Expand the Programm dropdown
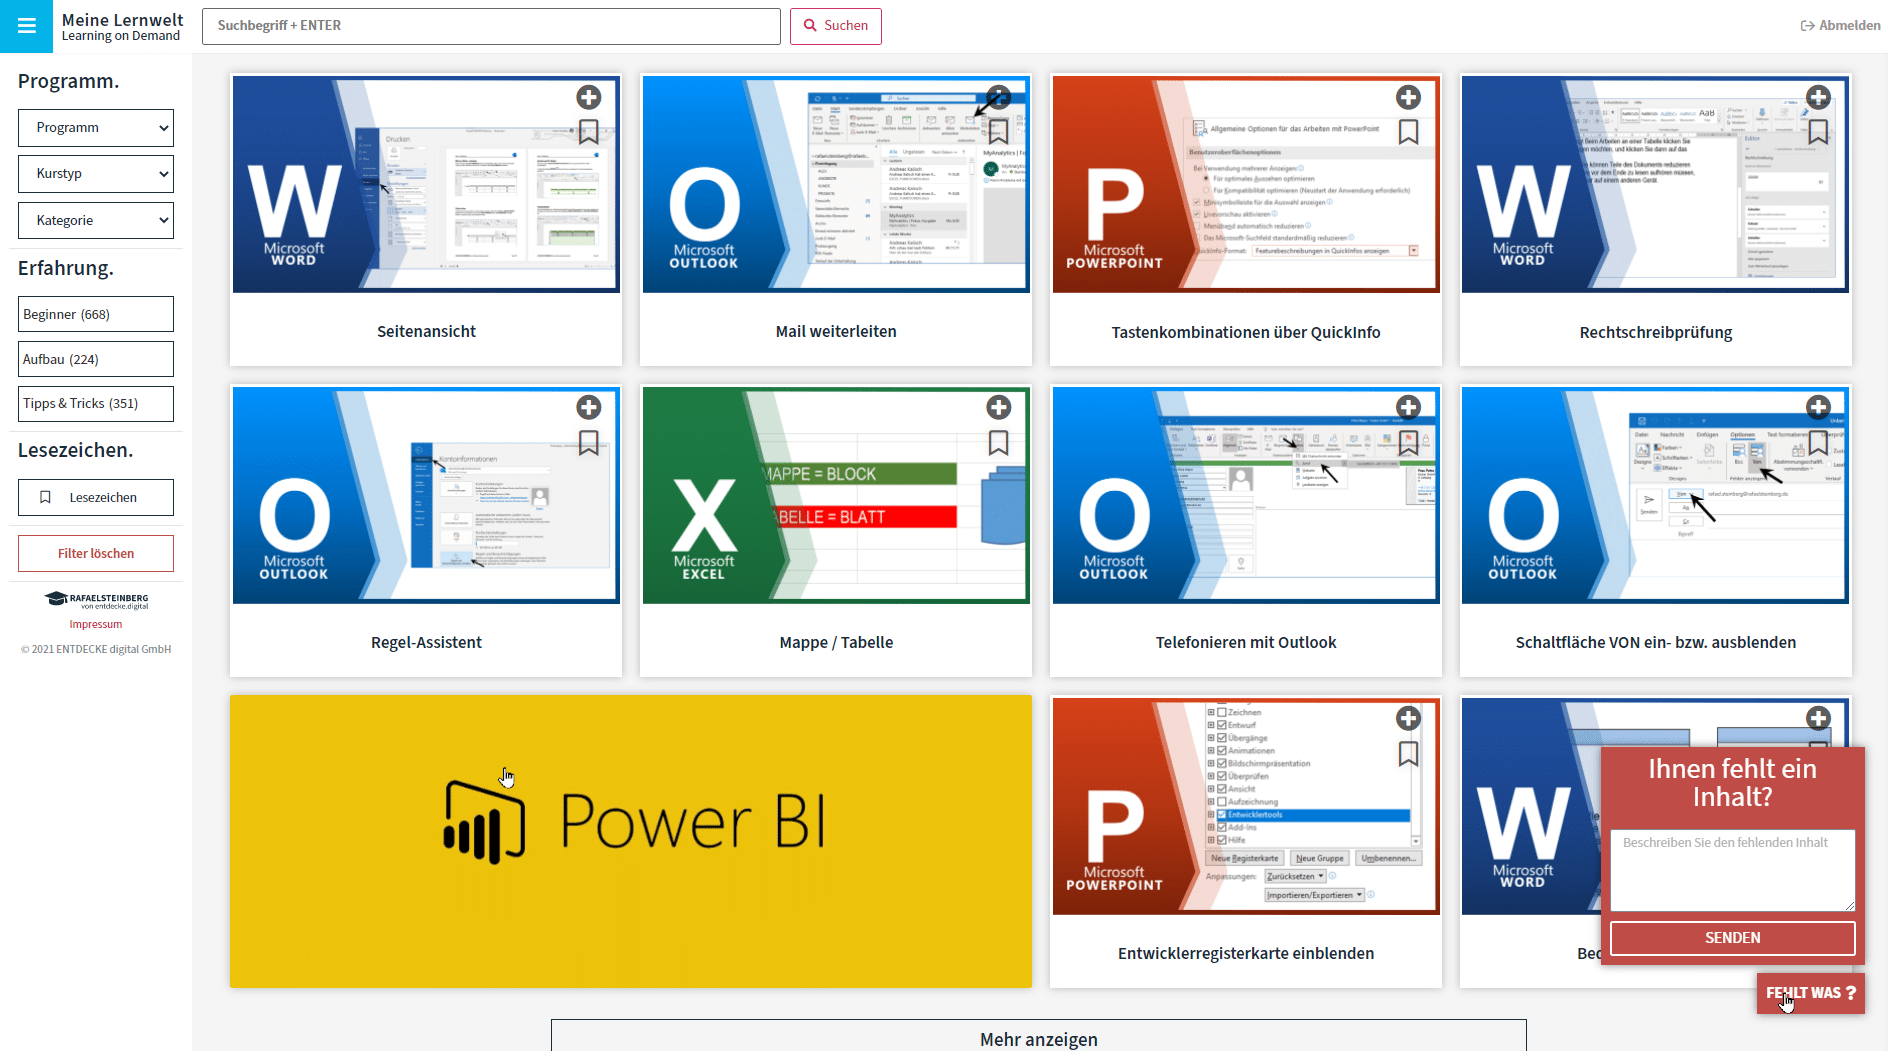 tap(96, 128)
